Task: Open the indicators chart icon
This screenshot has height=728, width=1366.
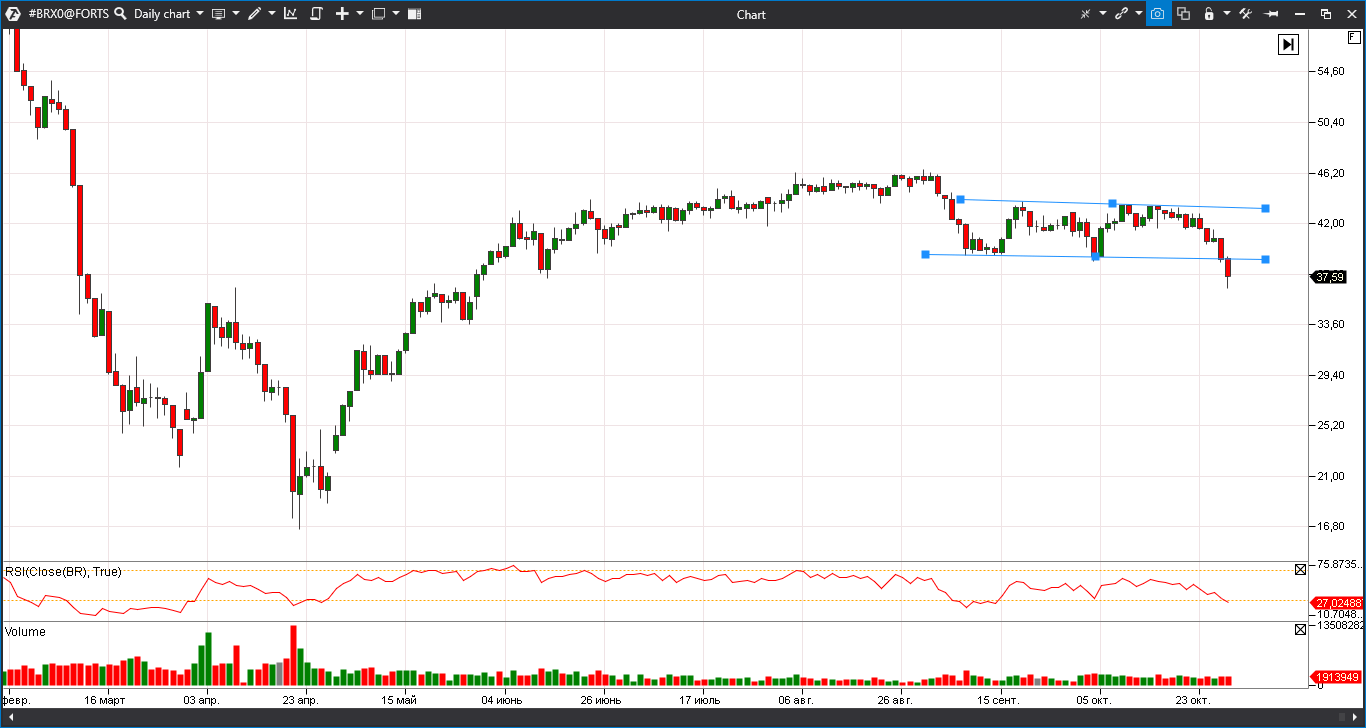Action: 291,13
